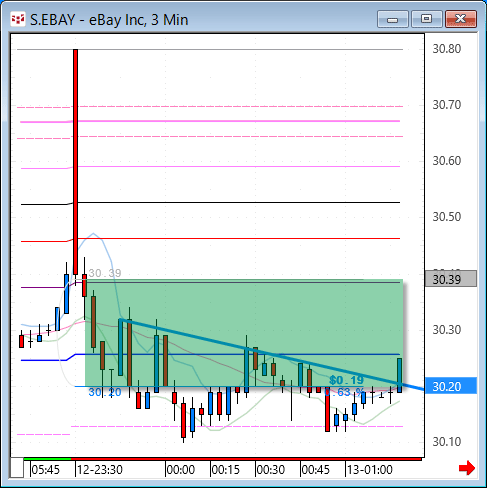Screen dimensions: 487x488
Task: Click the 30.80 price axis label
Action: [447, 49]
